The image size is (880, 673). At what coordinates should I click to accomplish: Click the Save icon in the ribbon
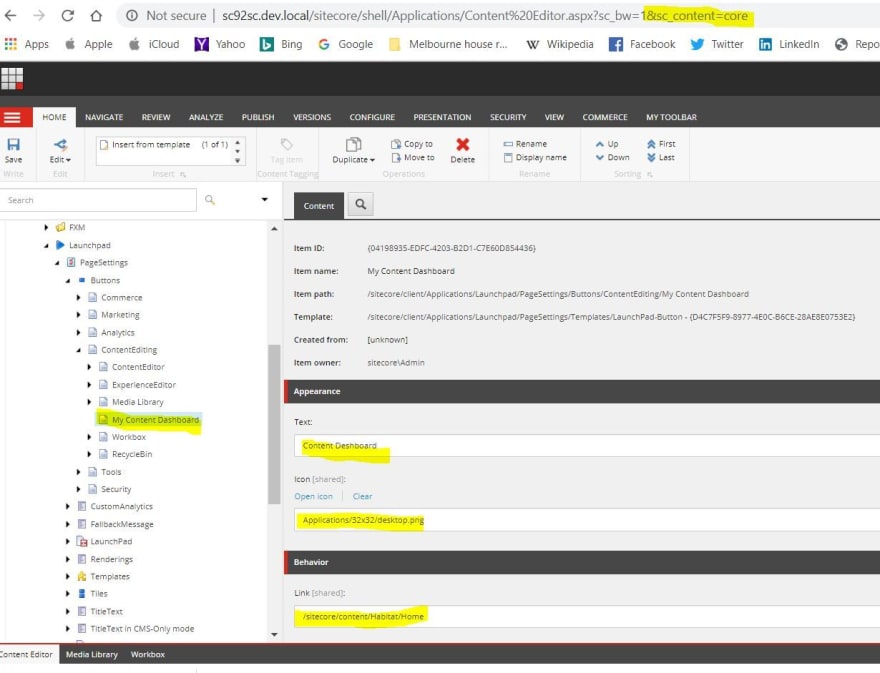point(13,145)
